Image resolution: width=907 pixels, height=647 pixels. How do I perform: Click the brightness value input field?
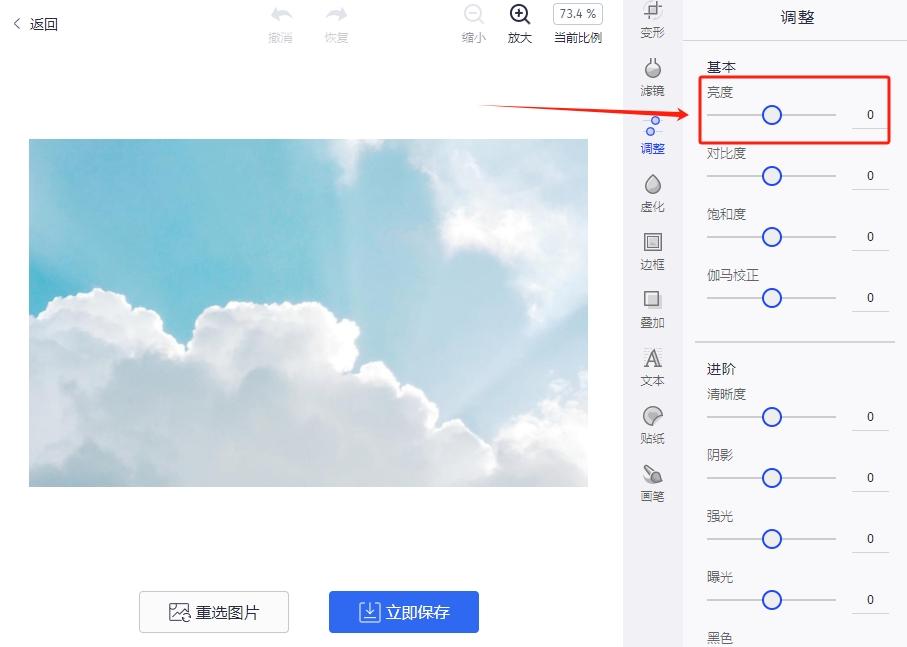pos(869,115)
